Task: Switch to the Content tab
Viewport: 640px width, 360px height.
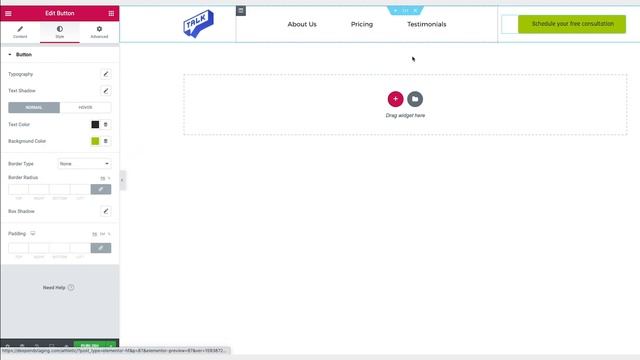Action: 20,32
